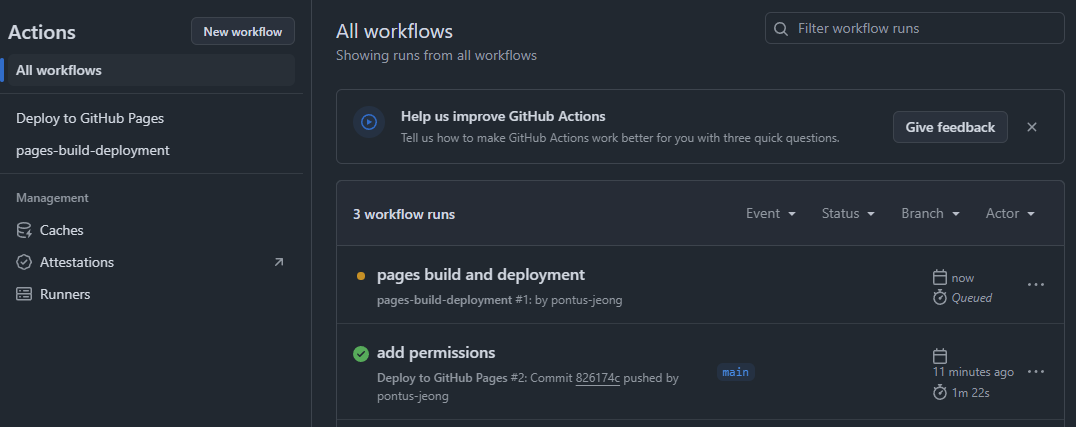Click calendar icon above '11 minutes ago'
Image resolution: width=1076 pixels, height=427 pixels.
pyautogui.click(x=940, y=356)
